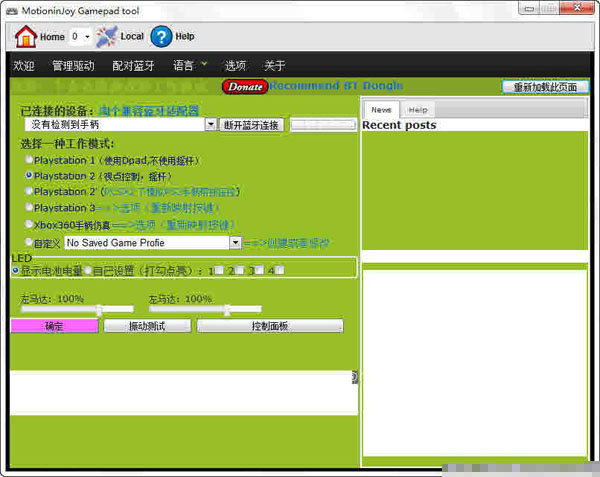600x477 pixels.
Task: Expand the No Saved Game Profile dropdown arrow
Action: pos(235,243)
